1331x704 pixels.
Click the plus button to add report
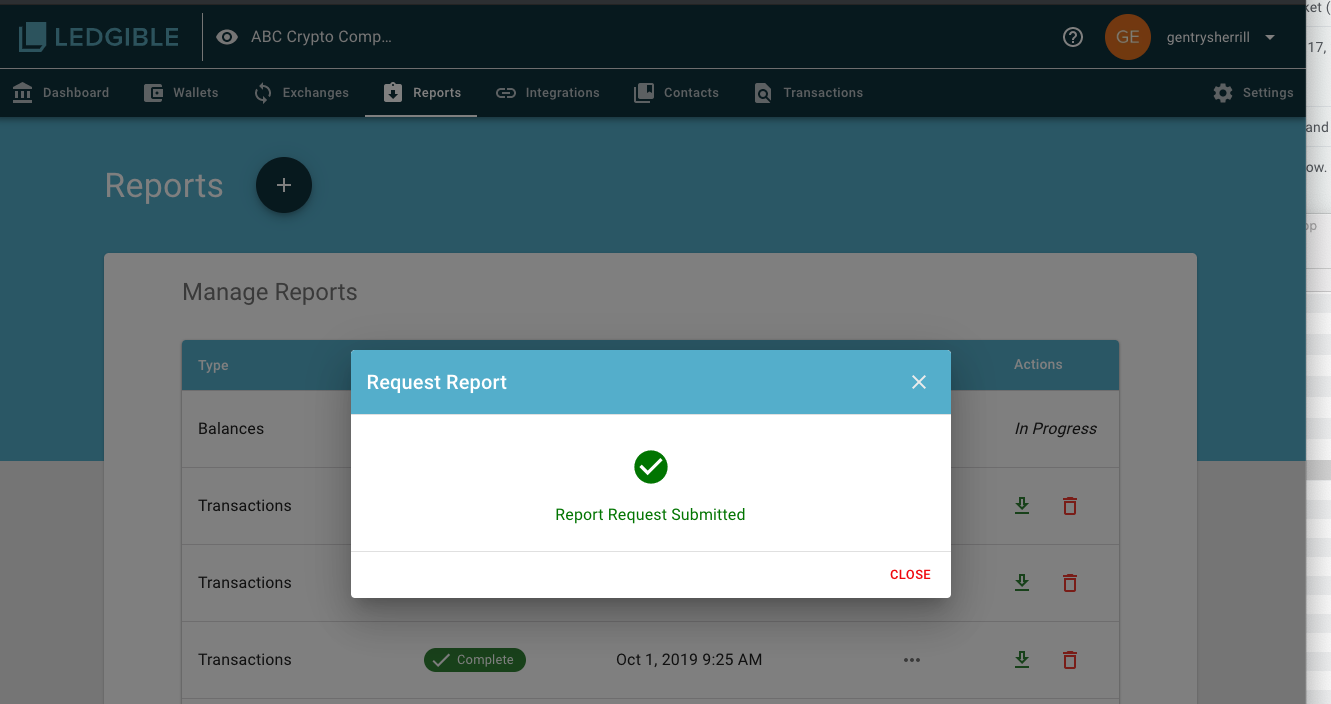[284, 186]
